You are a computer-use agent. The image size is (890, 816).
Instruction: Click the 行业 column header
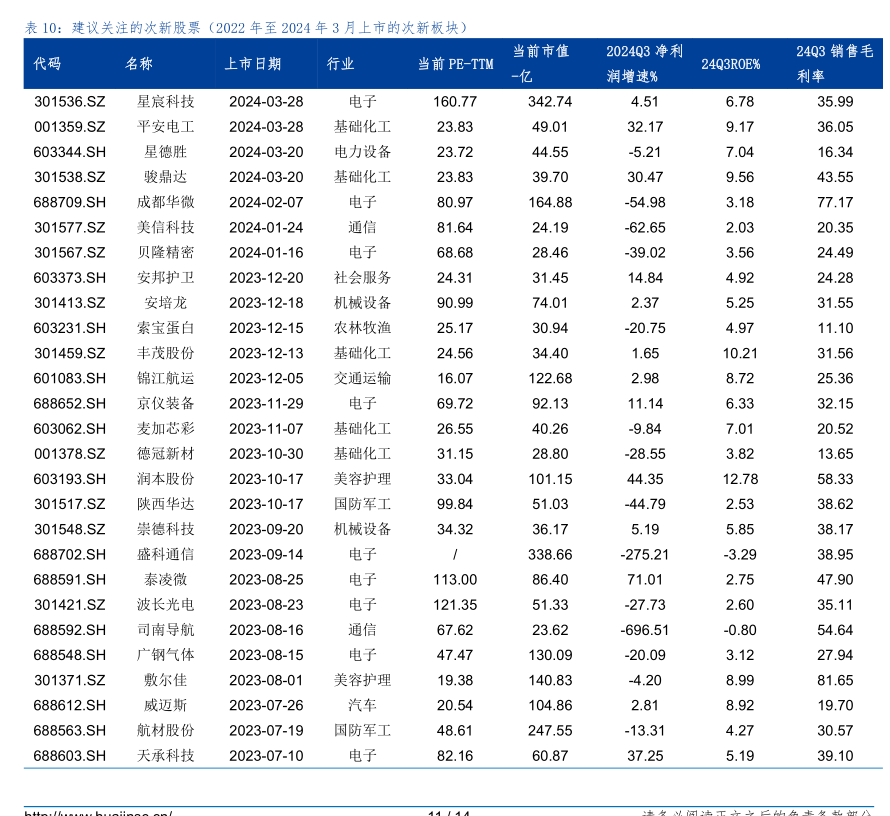pos(341,64)
